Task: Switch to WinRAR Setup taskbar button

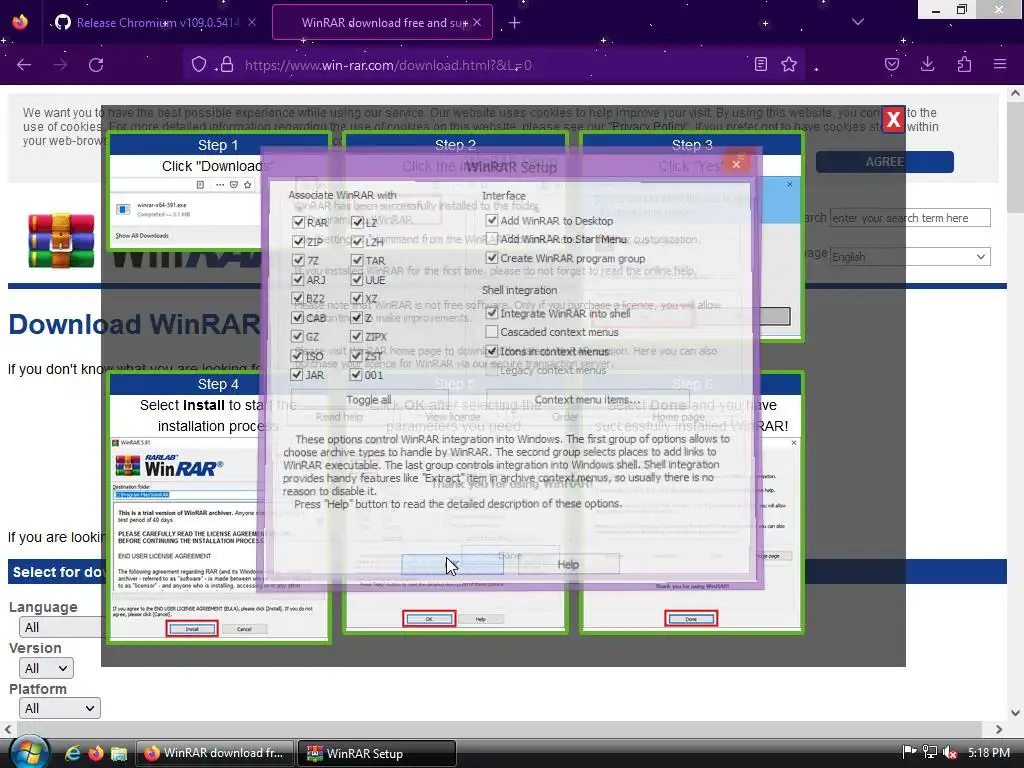Action: pos(377,753)
